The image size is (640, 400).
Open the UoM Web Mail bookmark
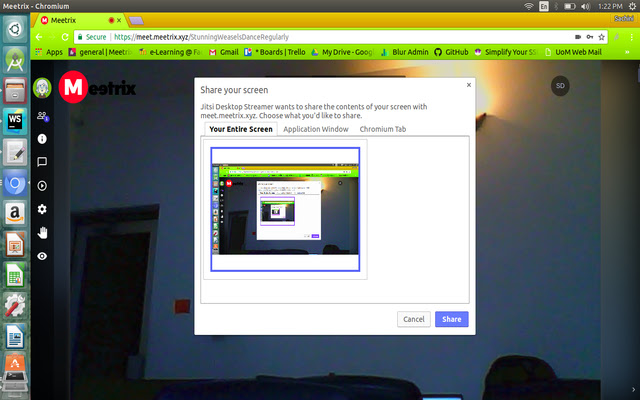pos(573,52)
